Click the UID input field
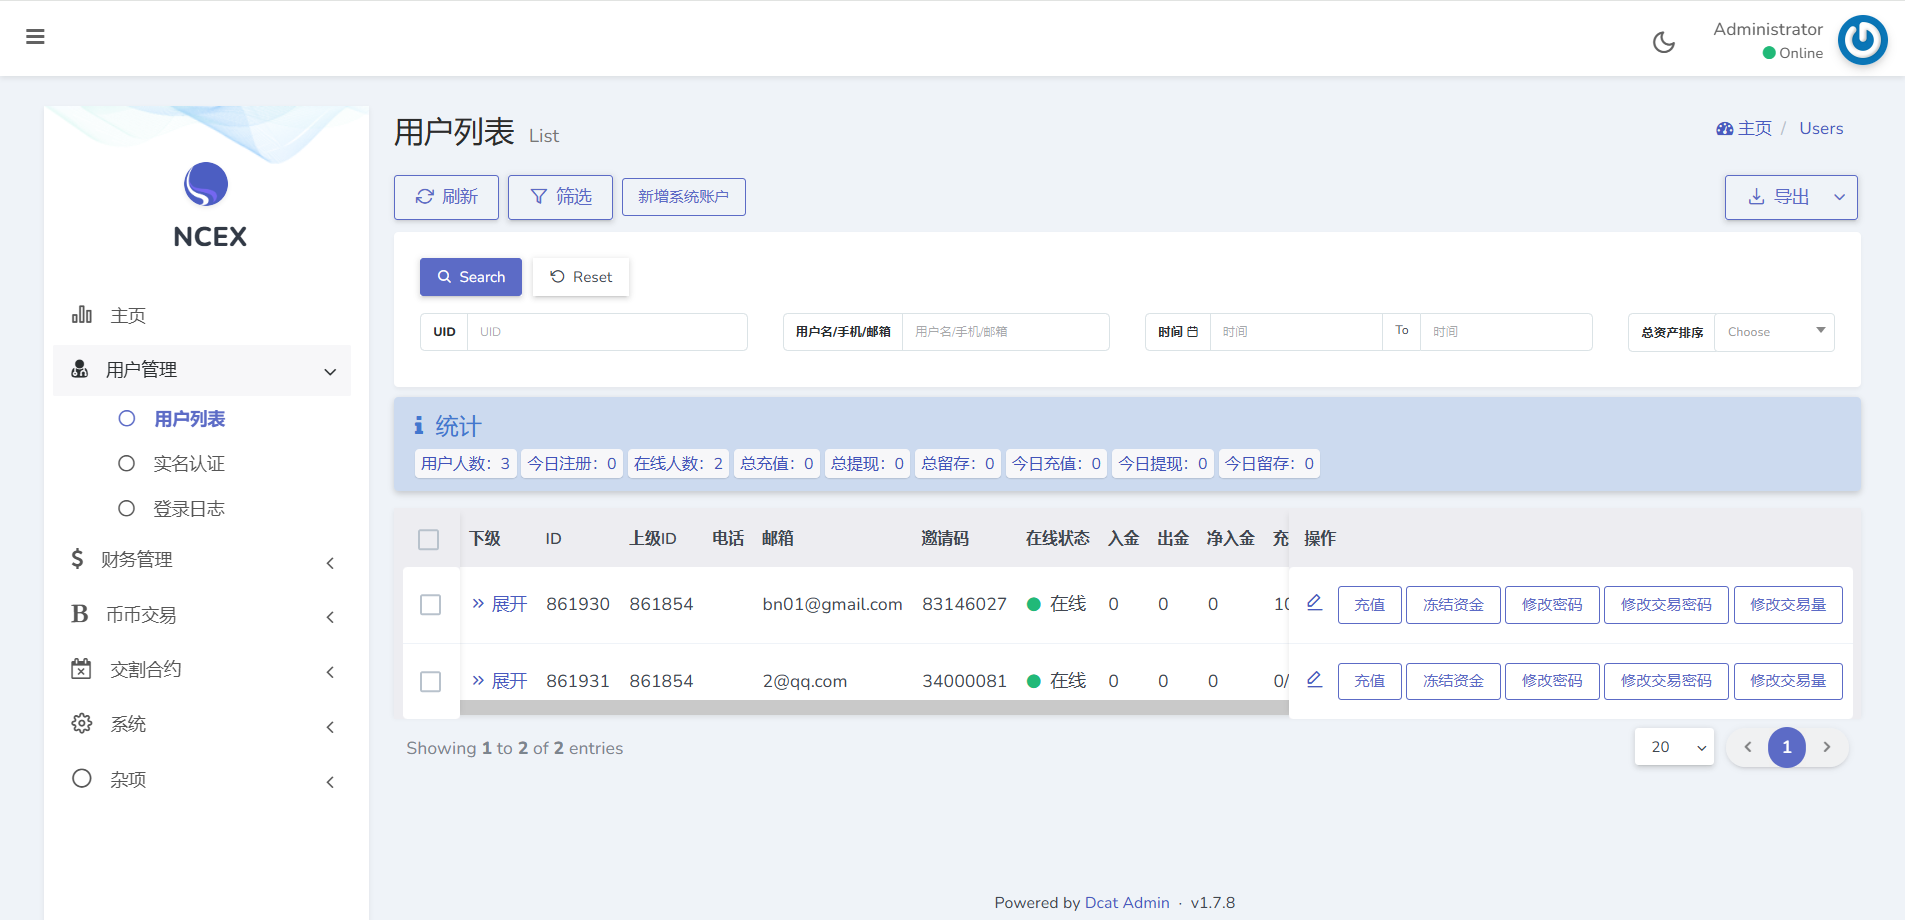 606,332
